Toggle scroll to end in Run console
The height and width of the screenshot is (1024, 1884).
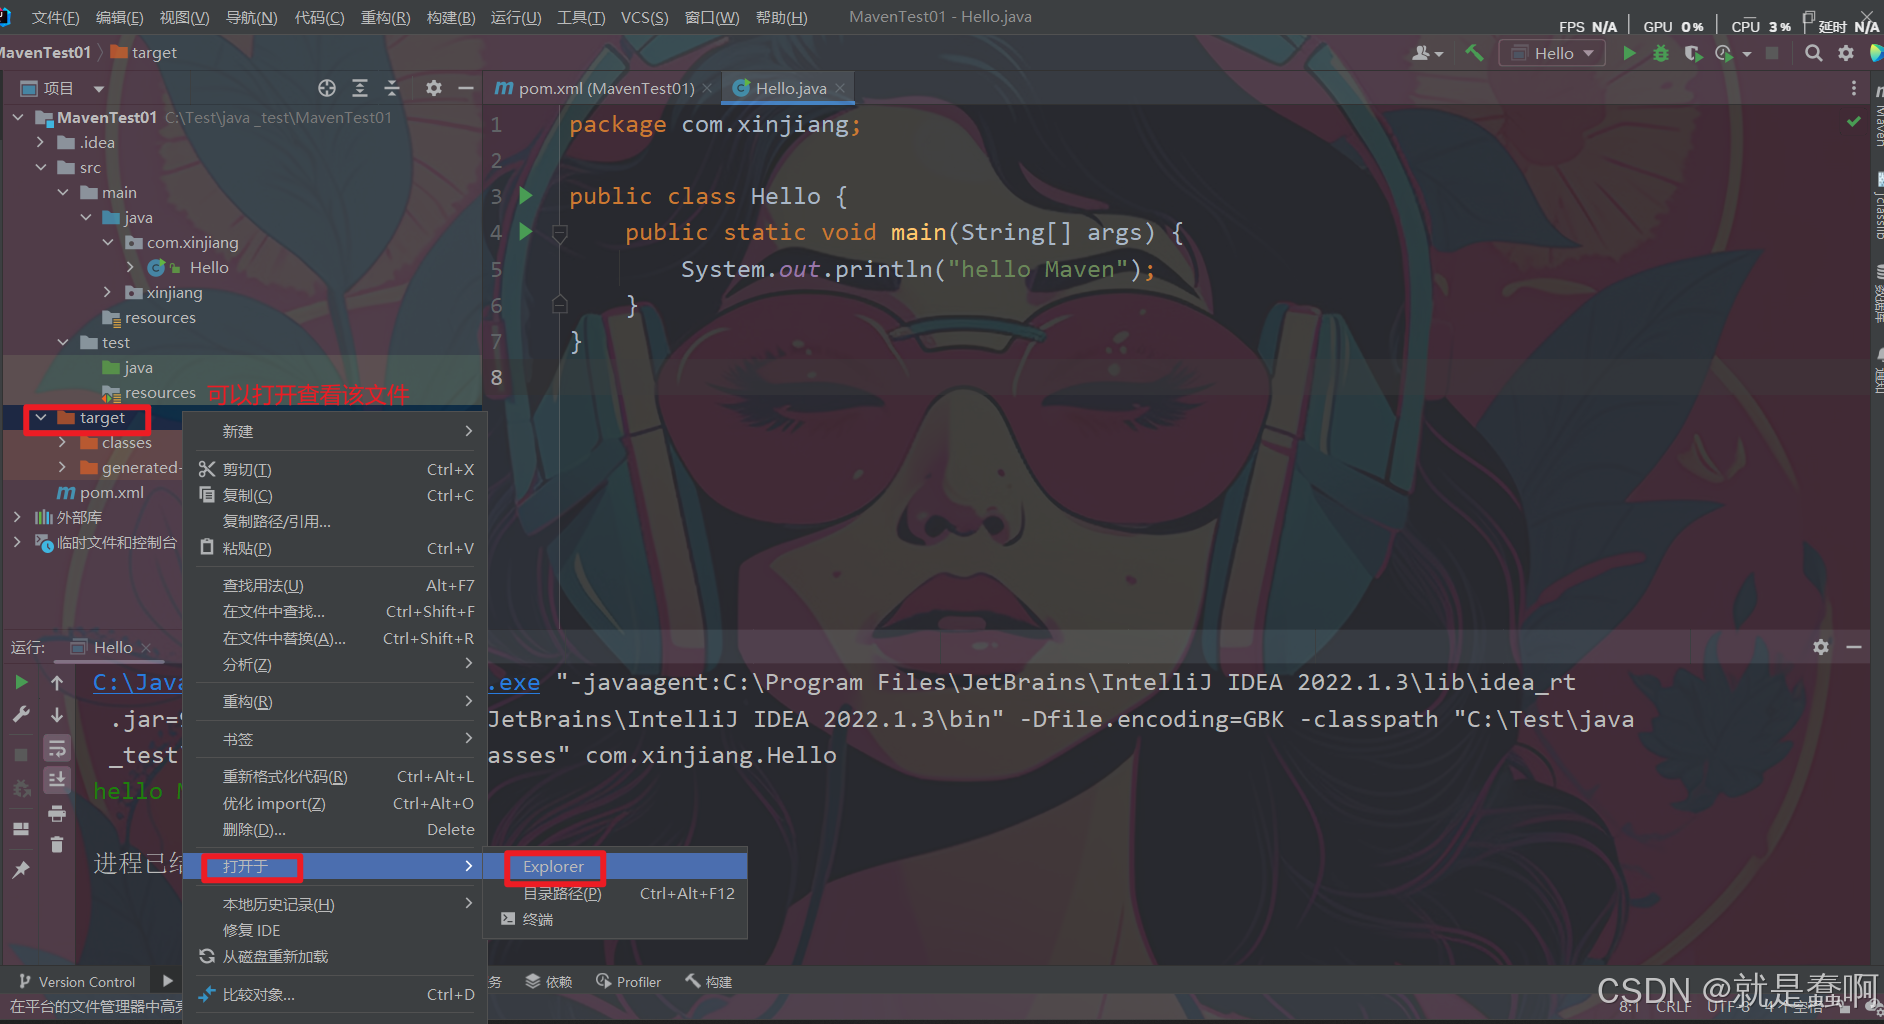tap(57, 780)
